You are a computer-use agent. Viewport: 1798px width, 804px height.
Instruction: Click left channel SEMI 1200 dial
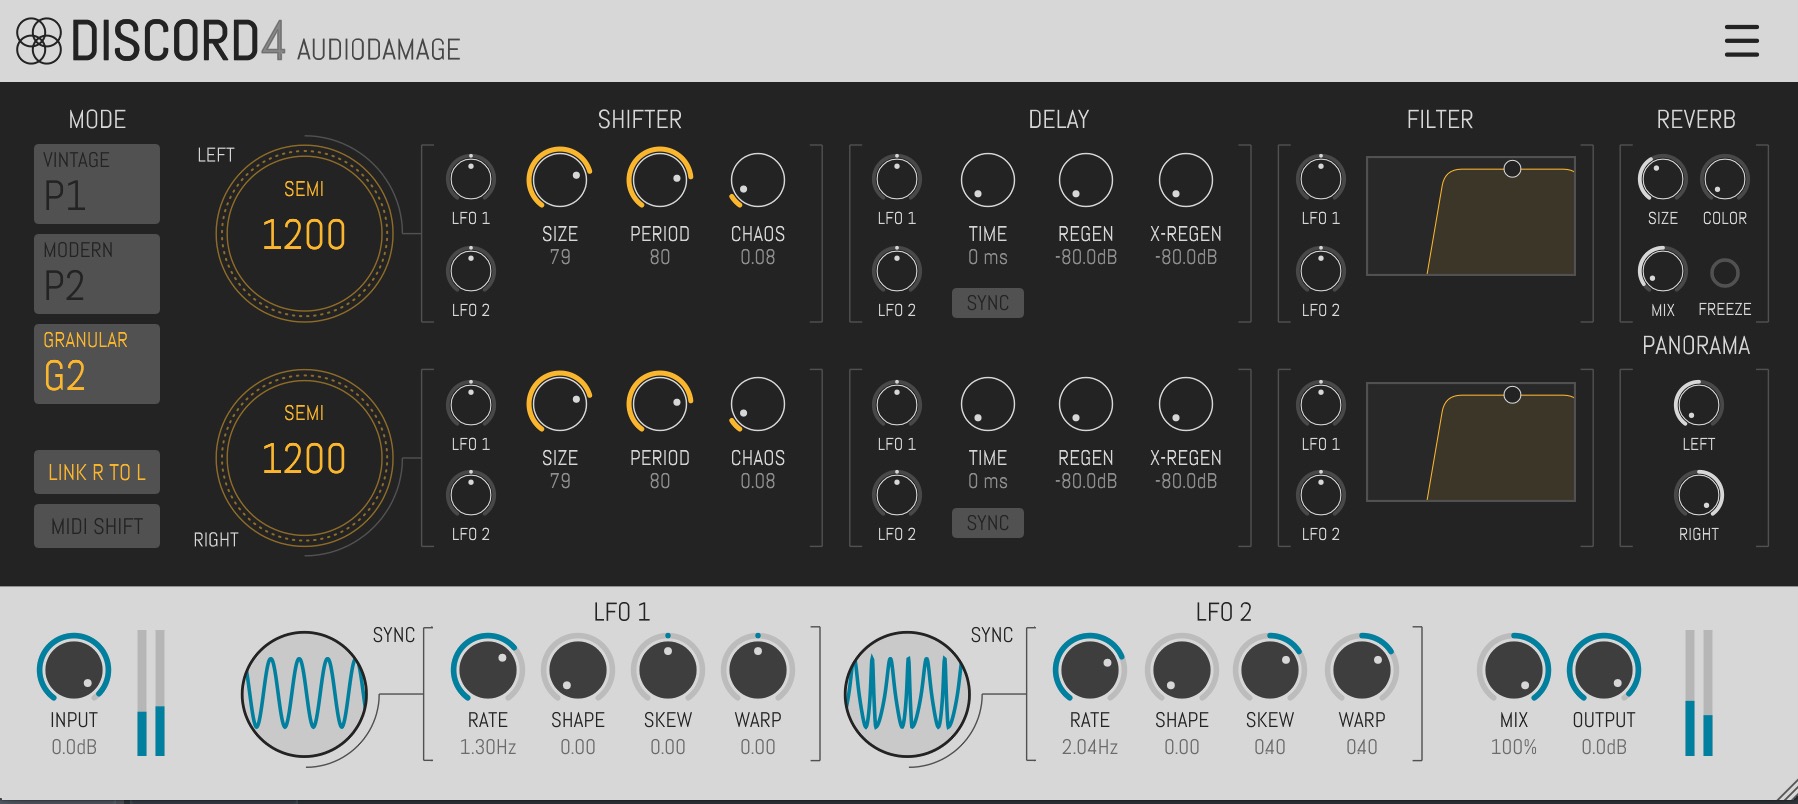point(304,234)
